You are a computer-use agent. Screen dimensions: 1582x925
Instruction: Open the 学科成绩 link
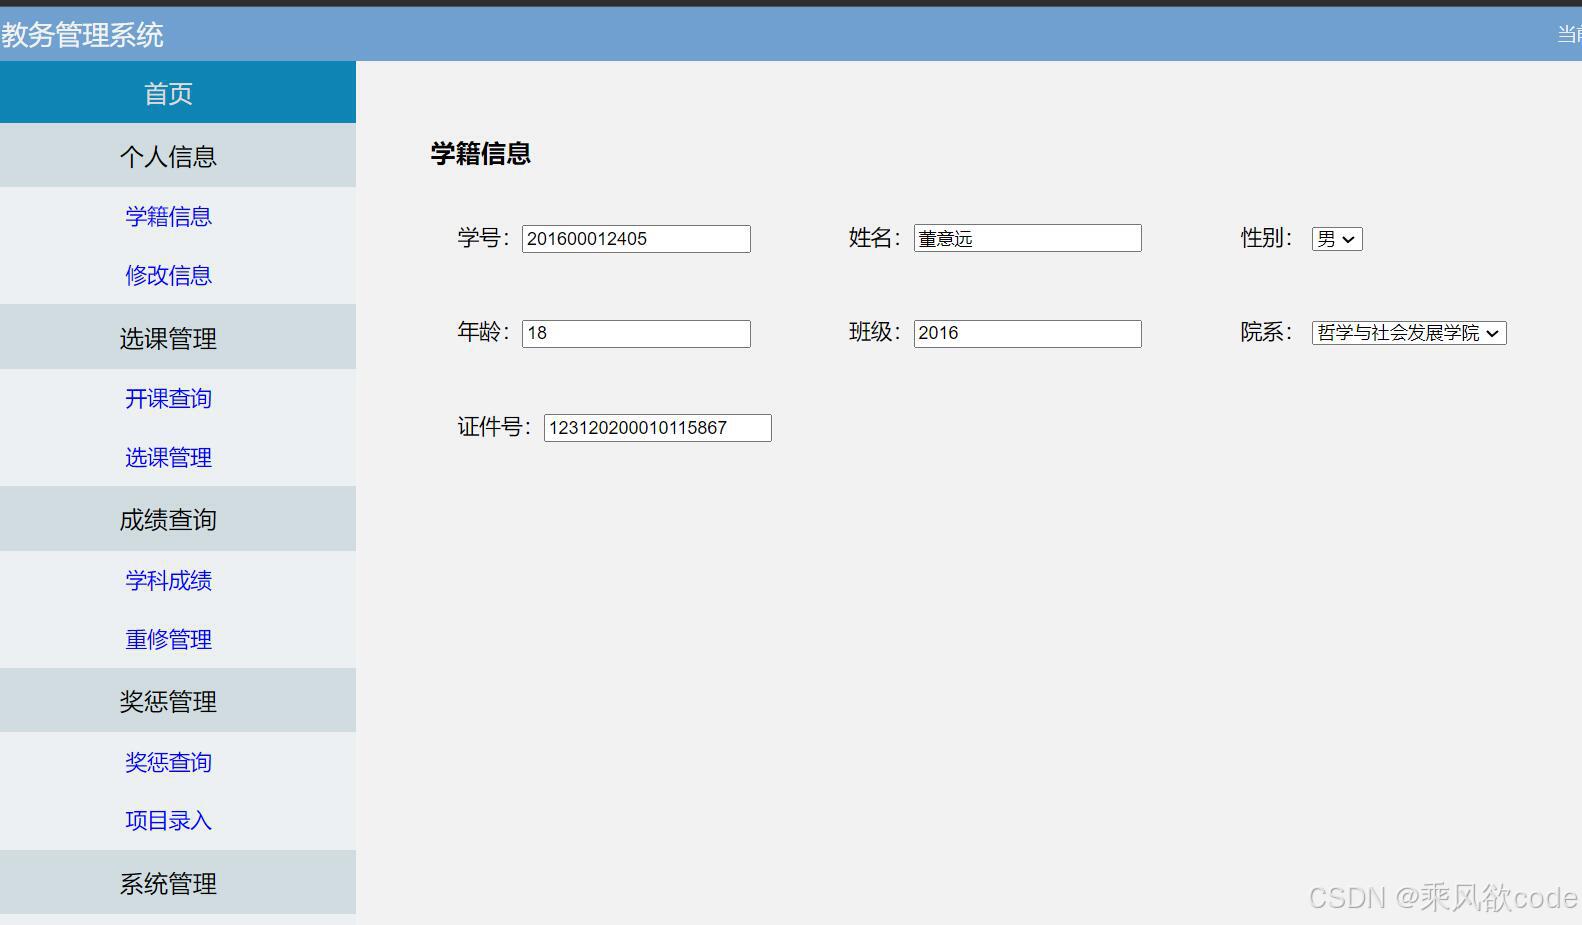168,580
